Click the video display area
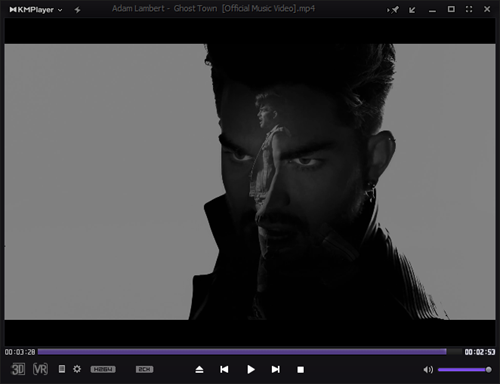500x384 pixels. pyautogui.click(x=250, y=182)
